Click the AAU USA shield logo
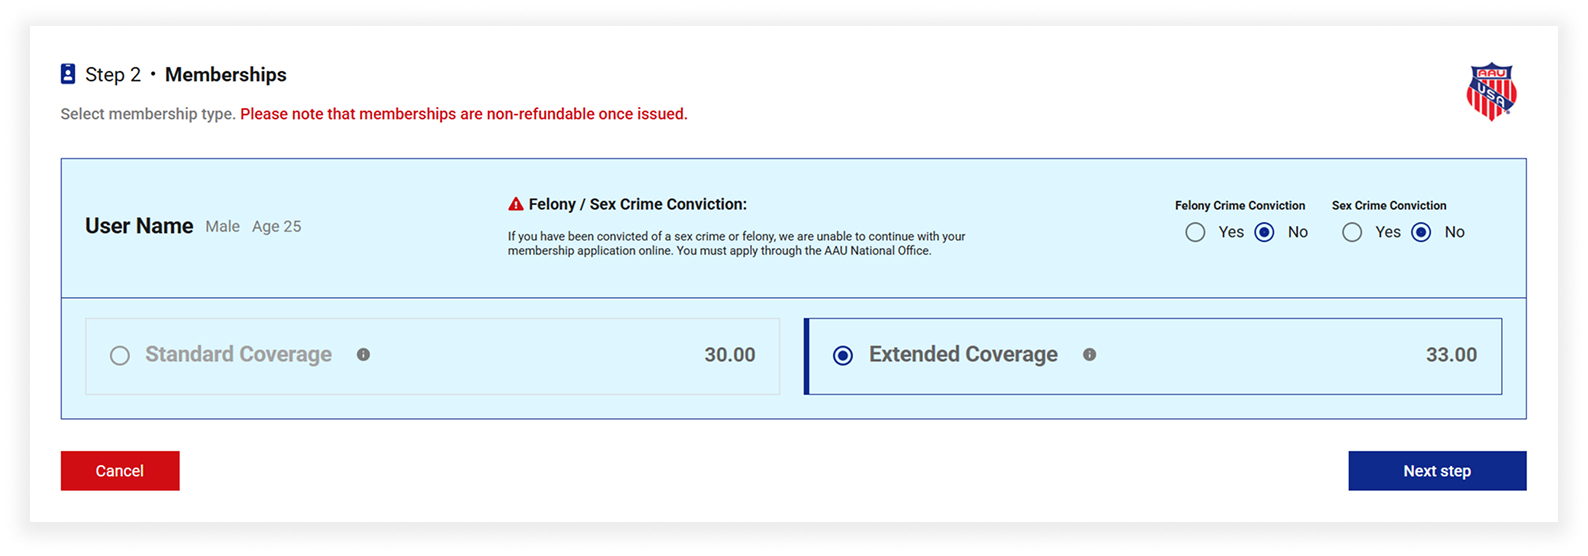The width and height of the screenshot is (1588, 556). point(1491,92)
